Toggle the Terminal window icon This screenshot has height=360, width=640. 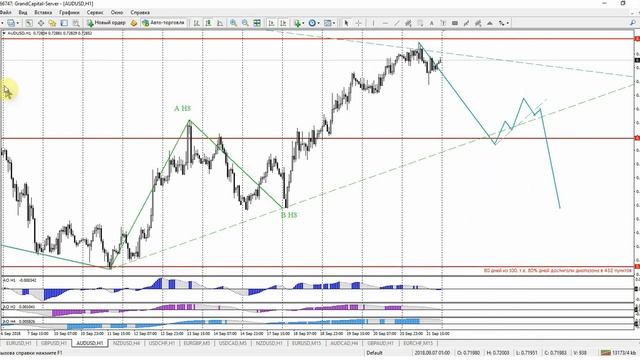click(x=64, y=23)
